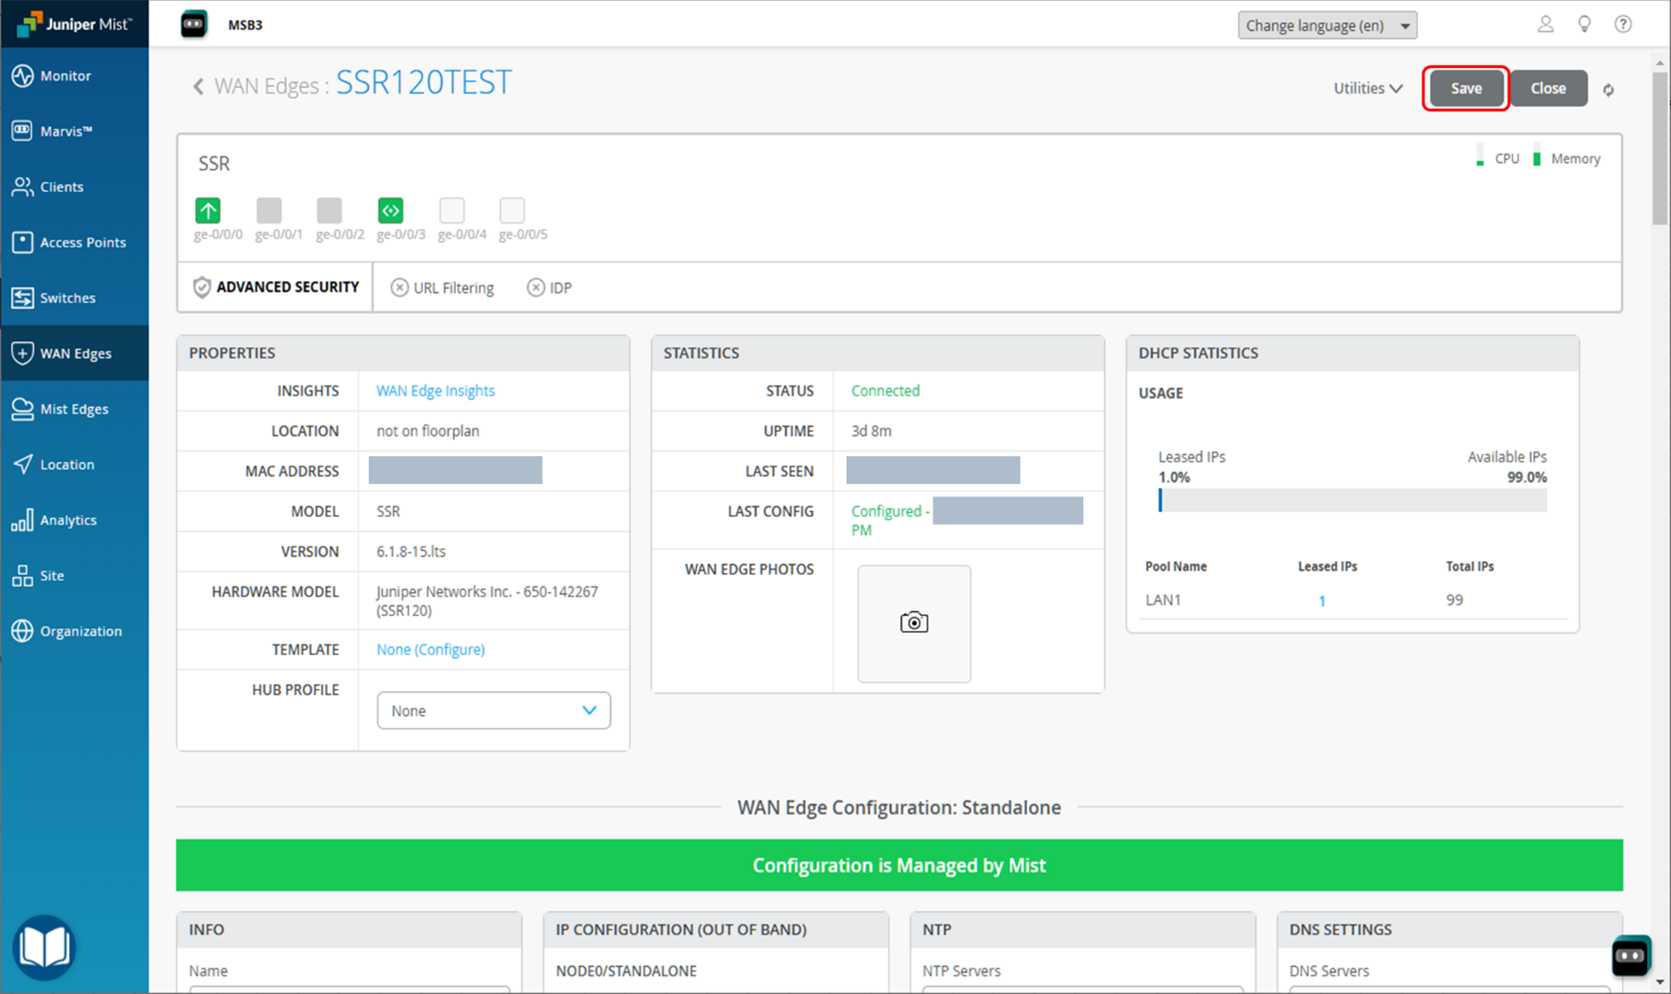
Task: Go back using the WAN Edges arrow
Action: (198, 87)
